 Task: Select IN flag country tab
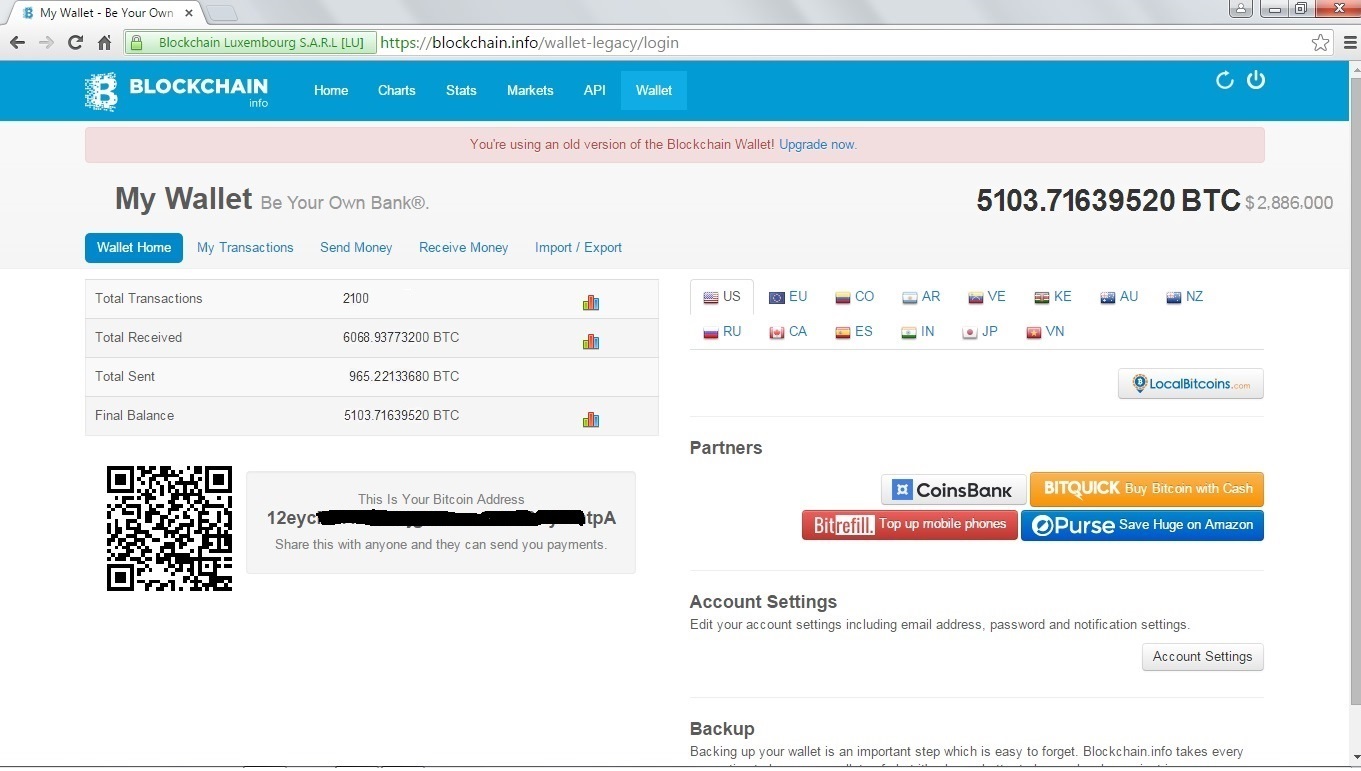pyautogui.click(x=918, y=332)
